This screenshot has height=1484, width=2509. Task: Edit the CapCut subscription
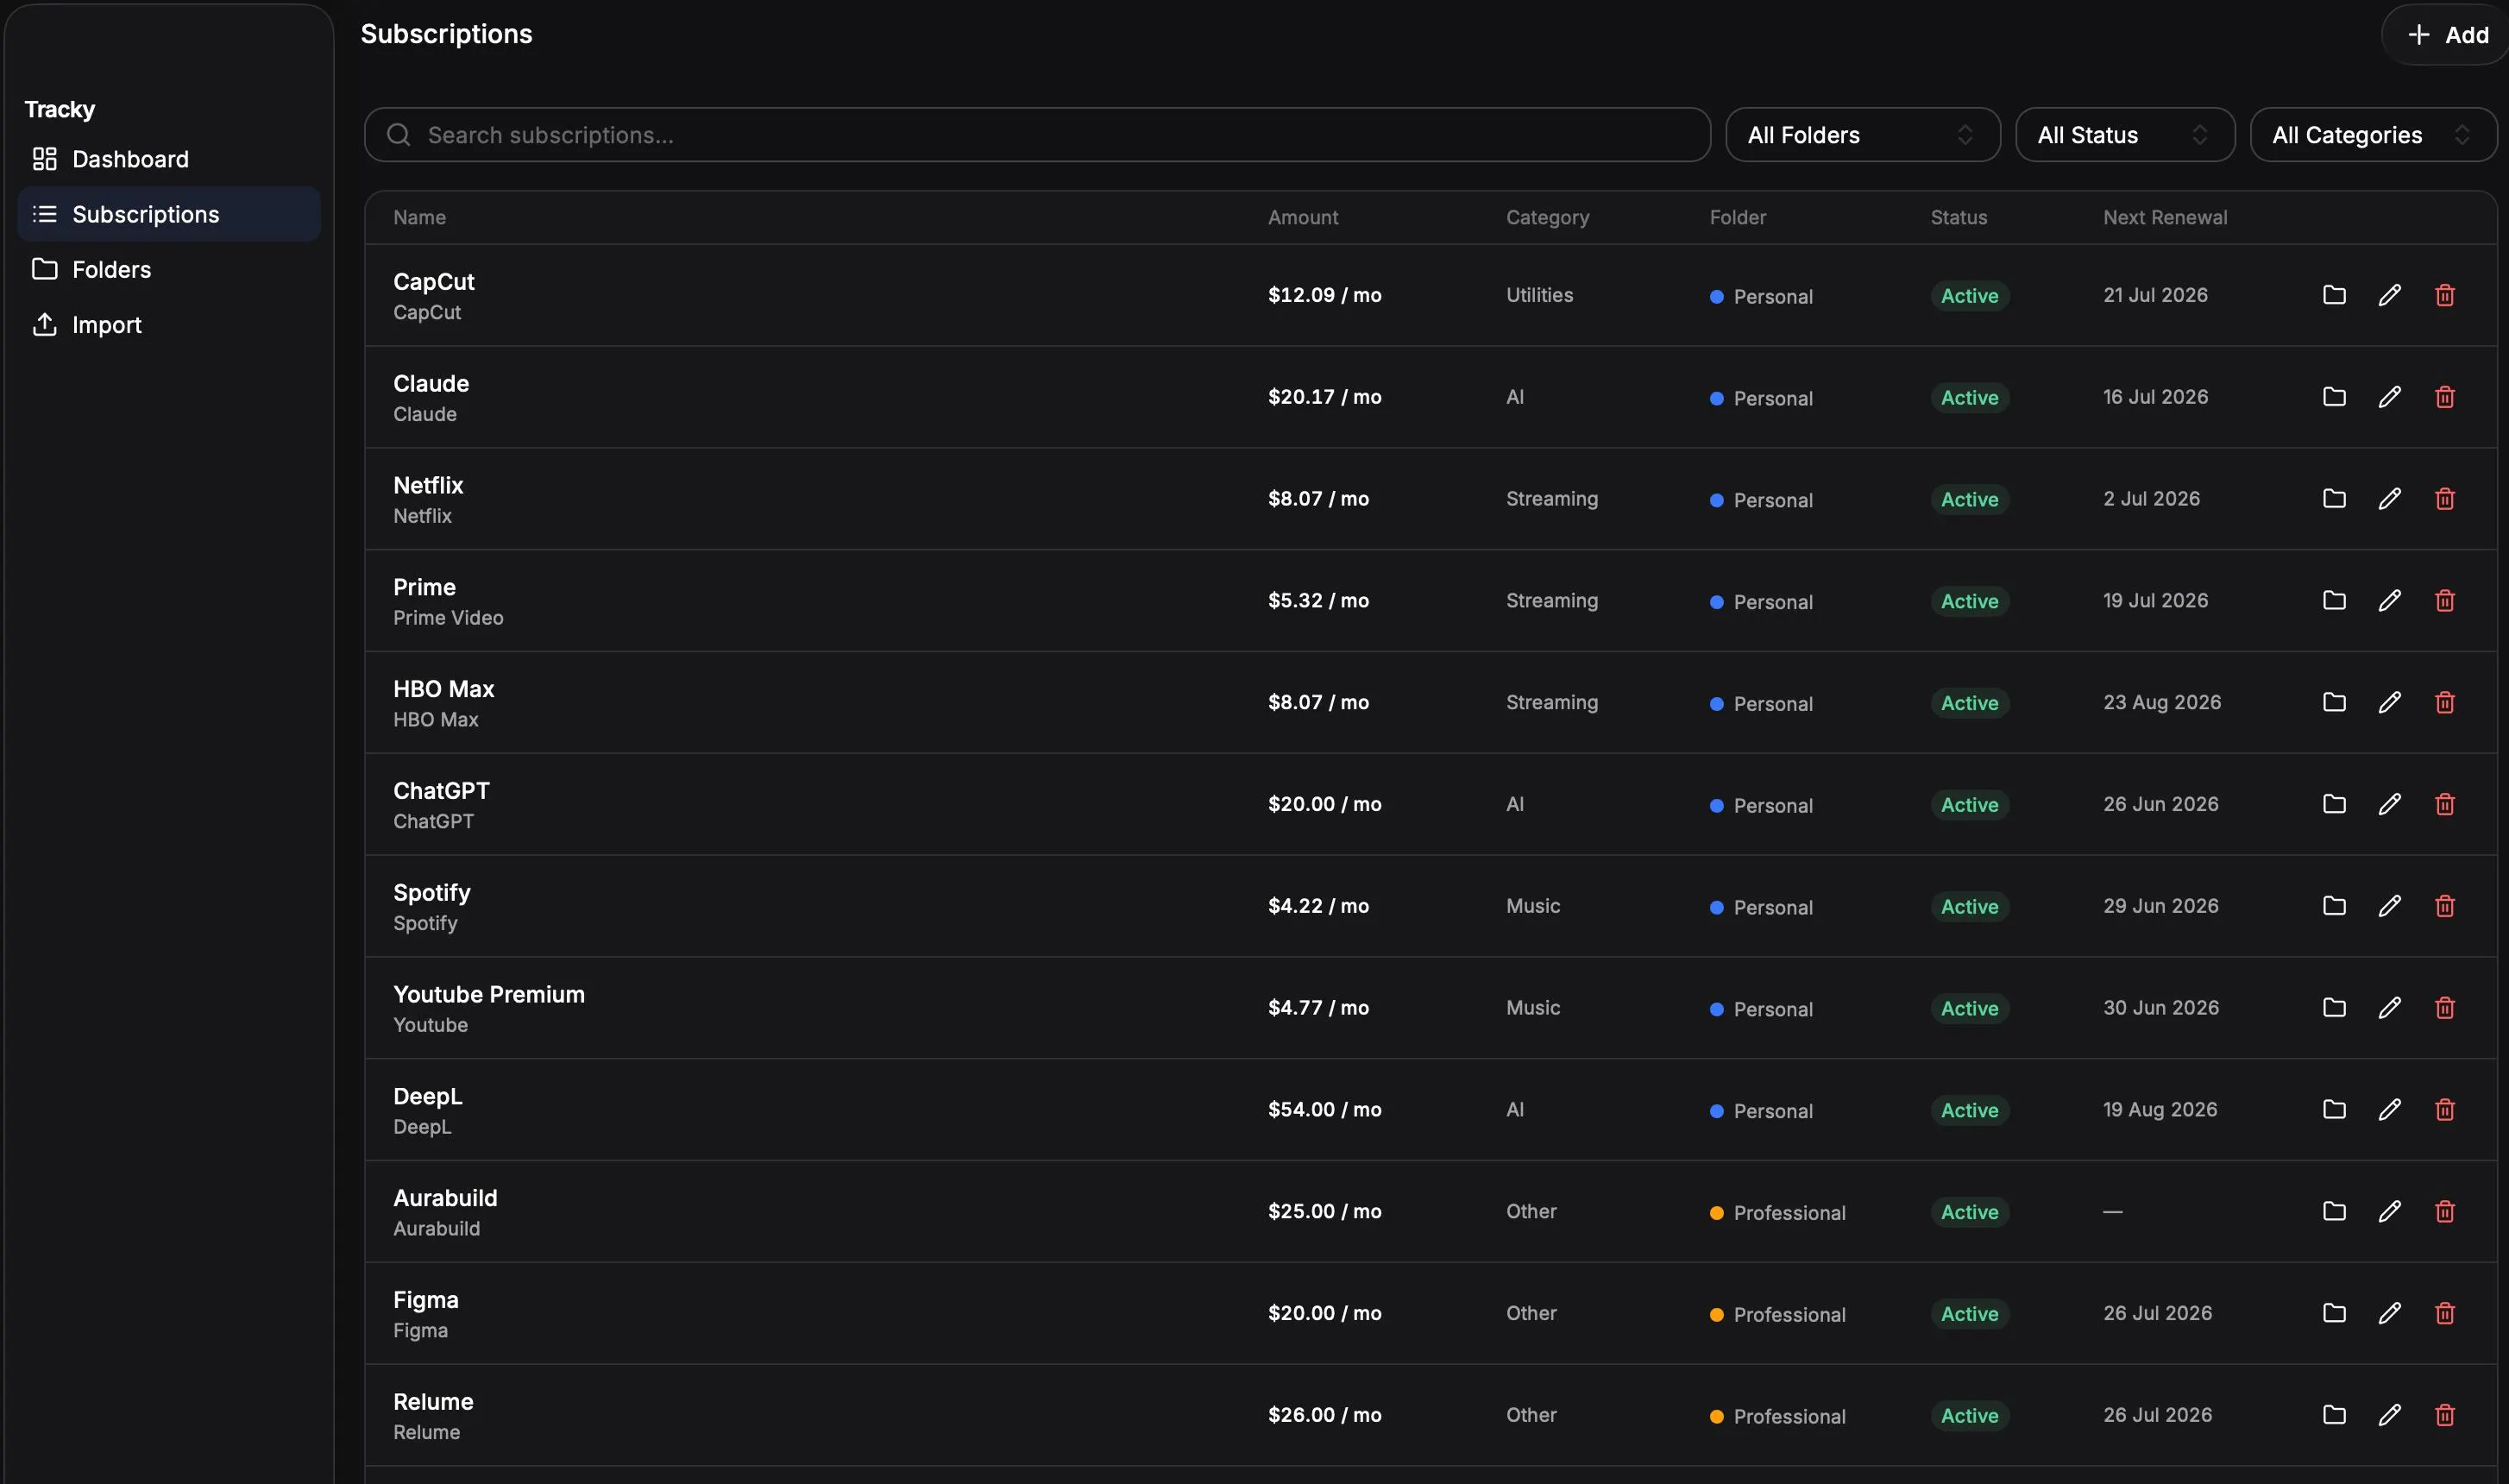coord(2389,295)
